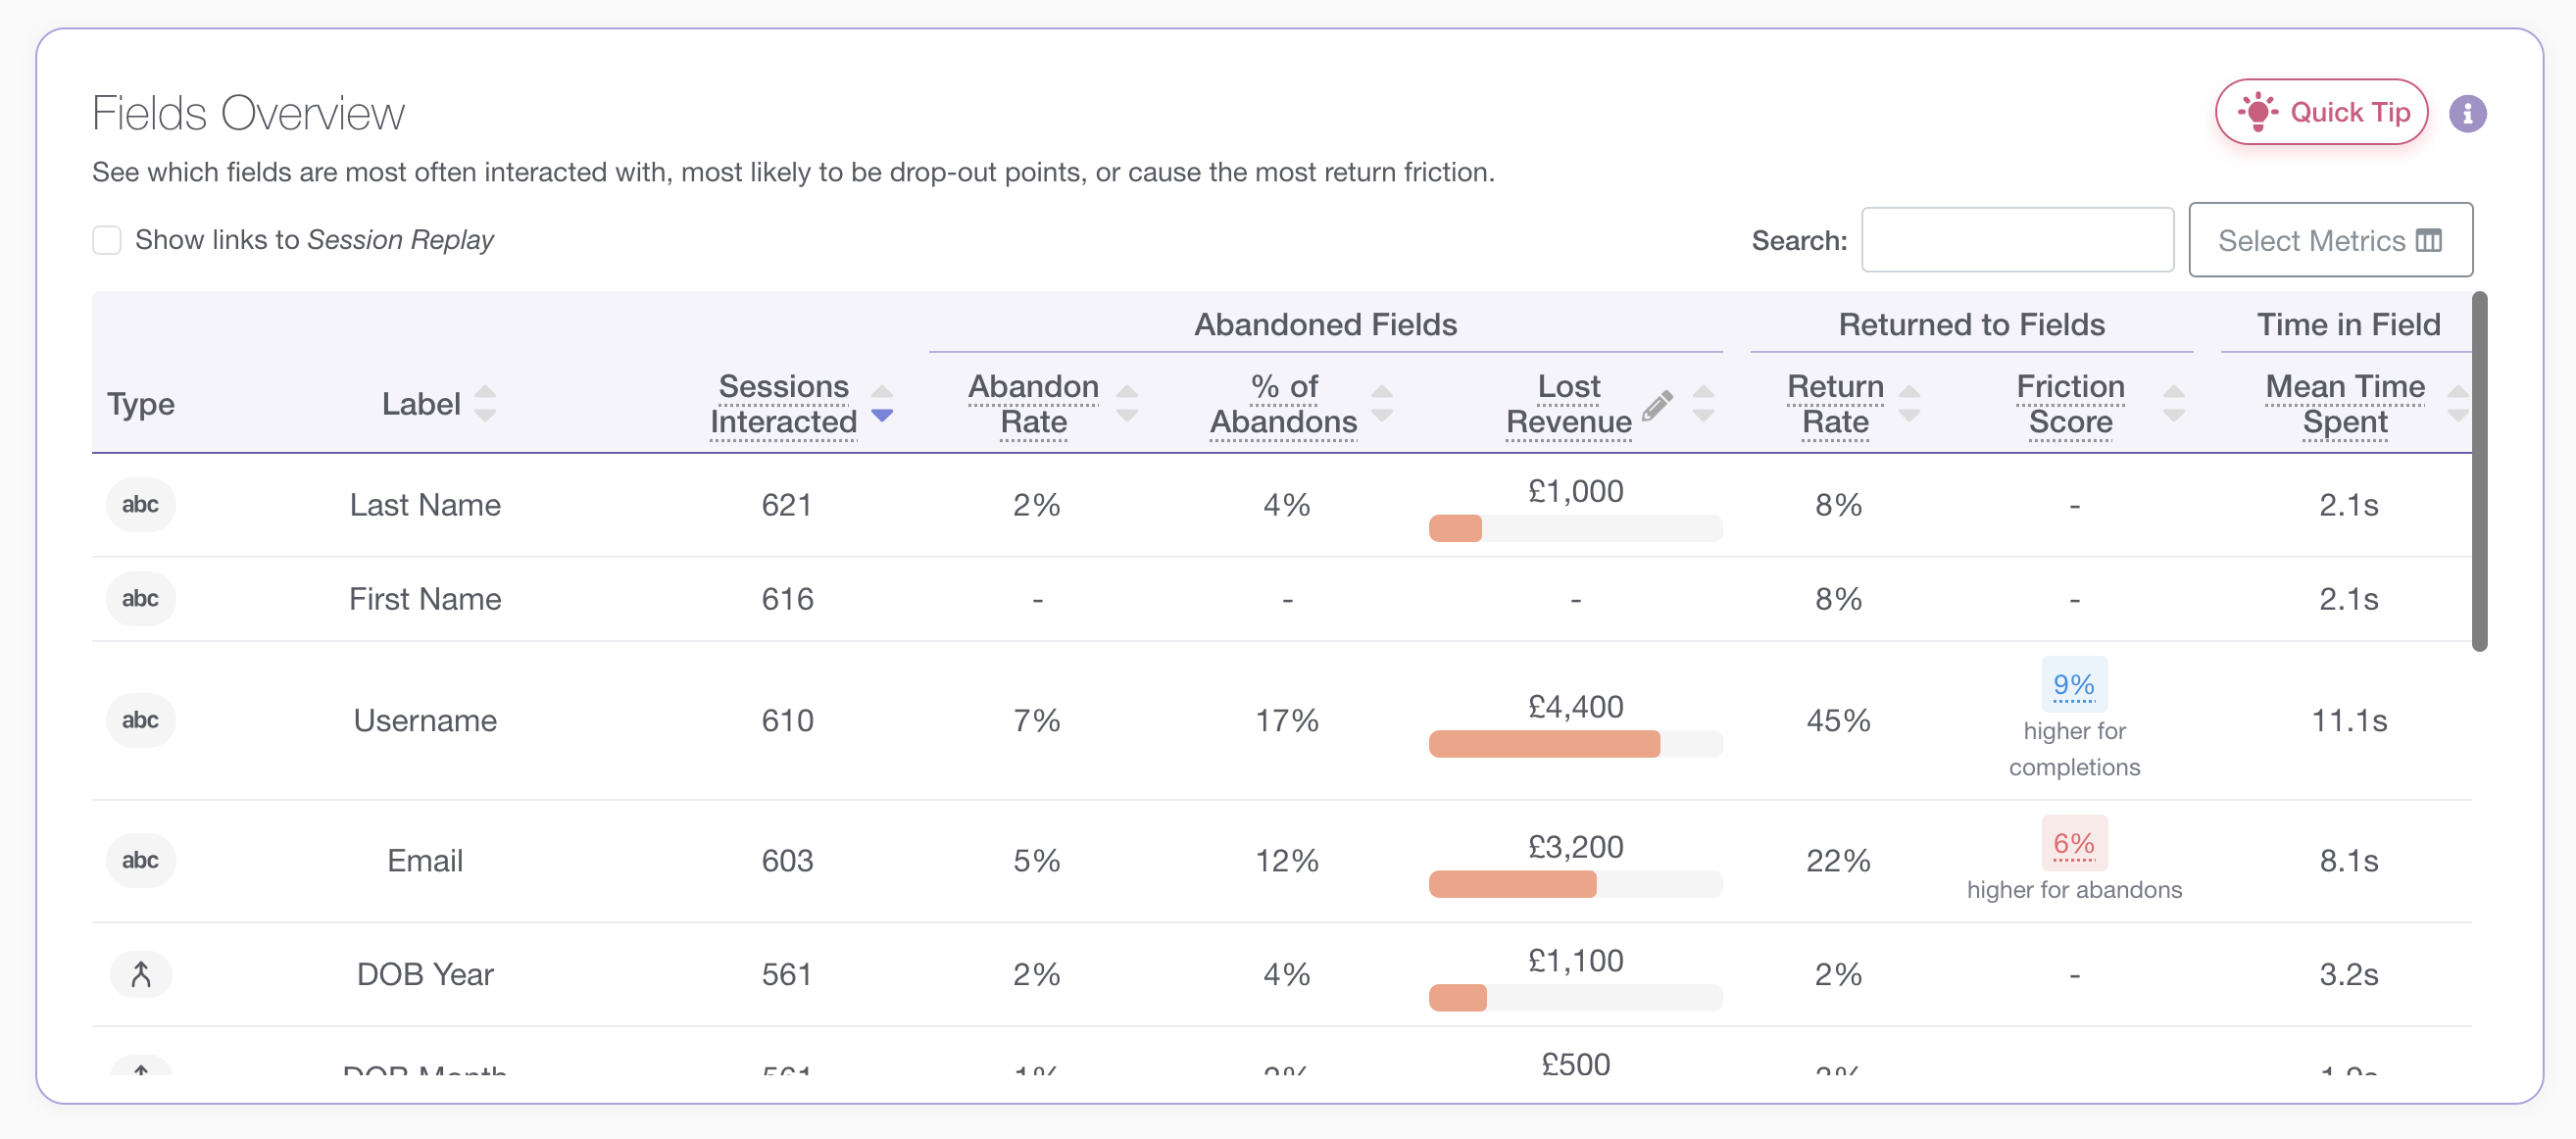This screenshot has height=1139, width=2576.
Task: Click the Quick Tip button
Action: click(2321, 112)
